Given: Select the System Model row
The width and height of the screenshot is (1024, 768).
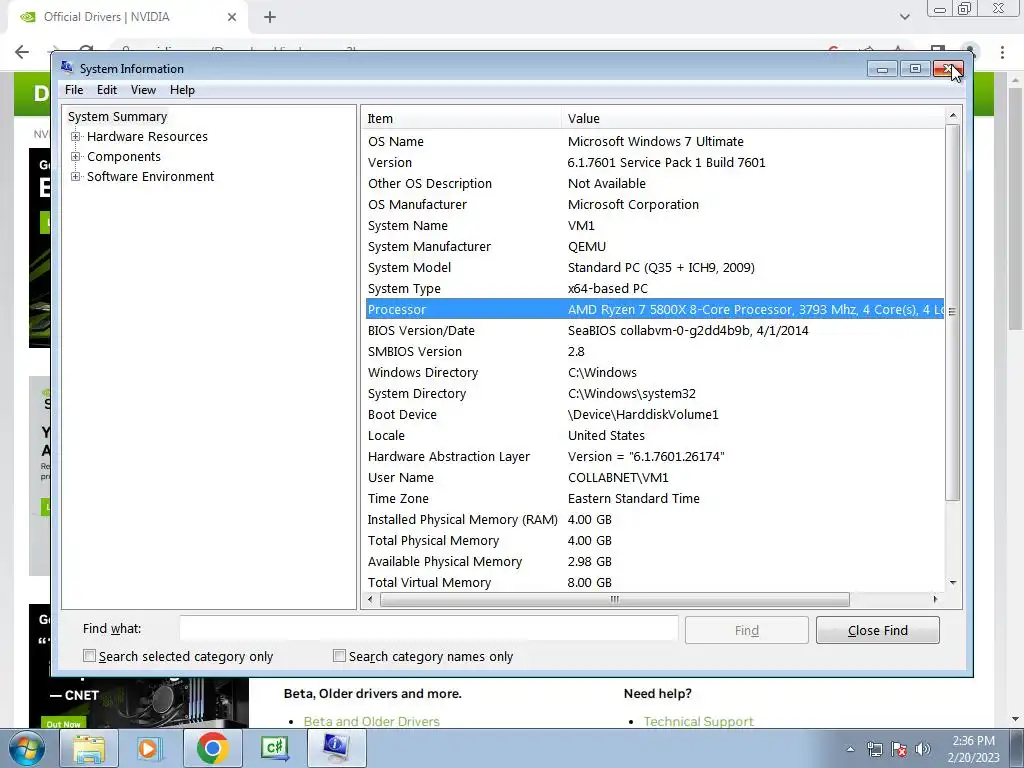Looking at the screenshot, I should pos(654,268).
